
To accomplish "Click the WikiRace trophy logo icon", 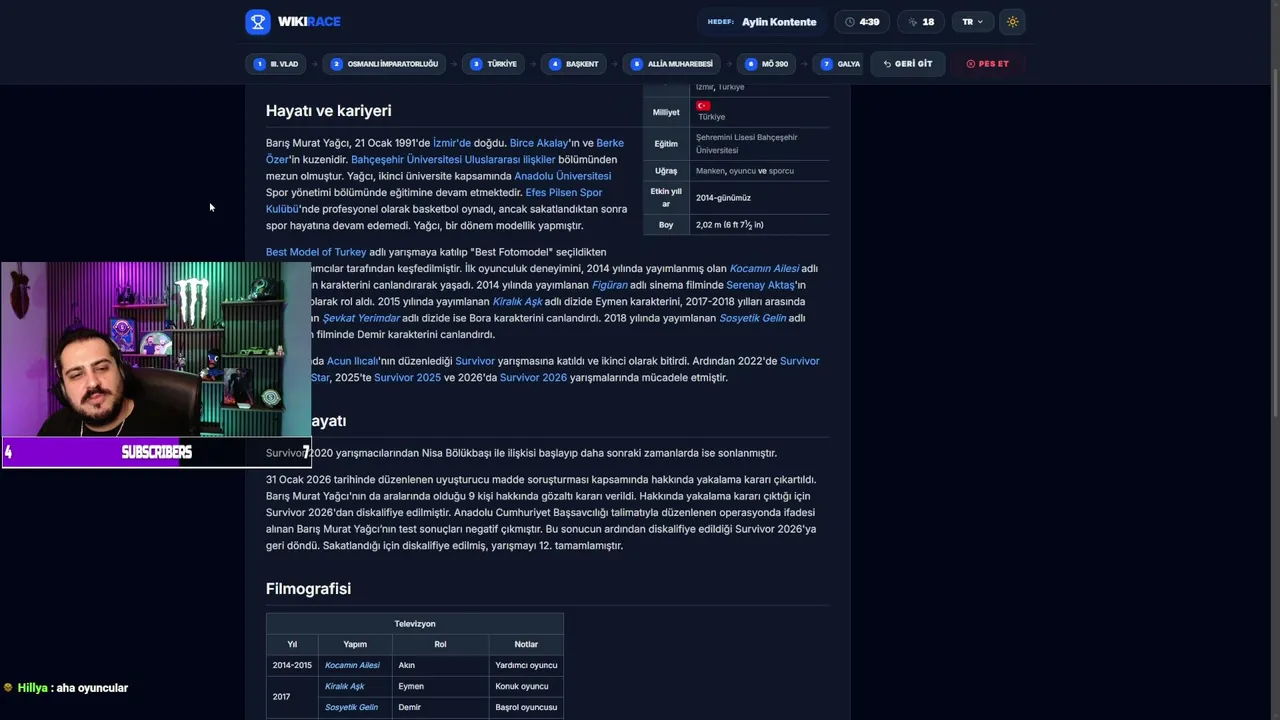I will [x=258, y=22].
